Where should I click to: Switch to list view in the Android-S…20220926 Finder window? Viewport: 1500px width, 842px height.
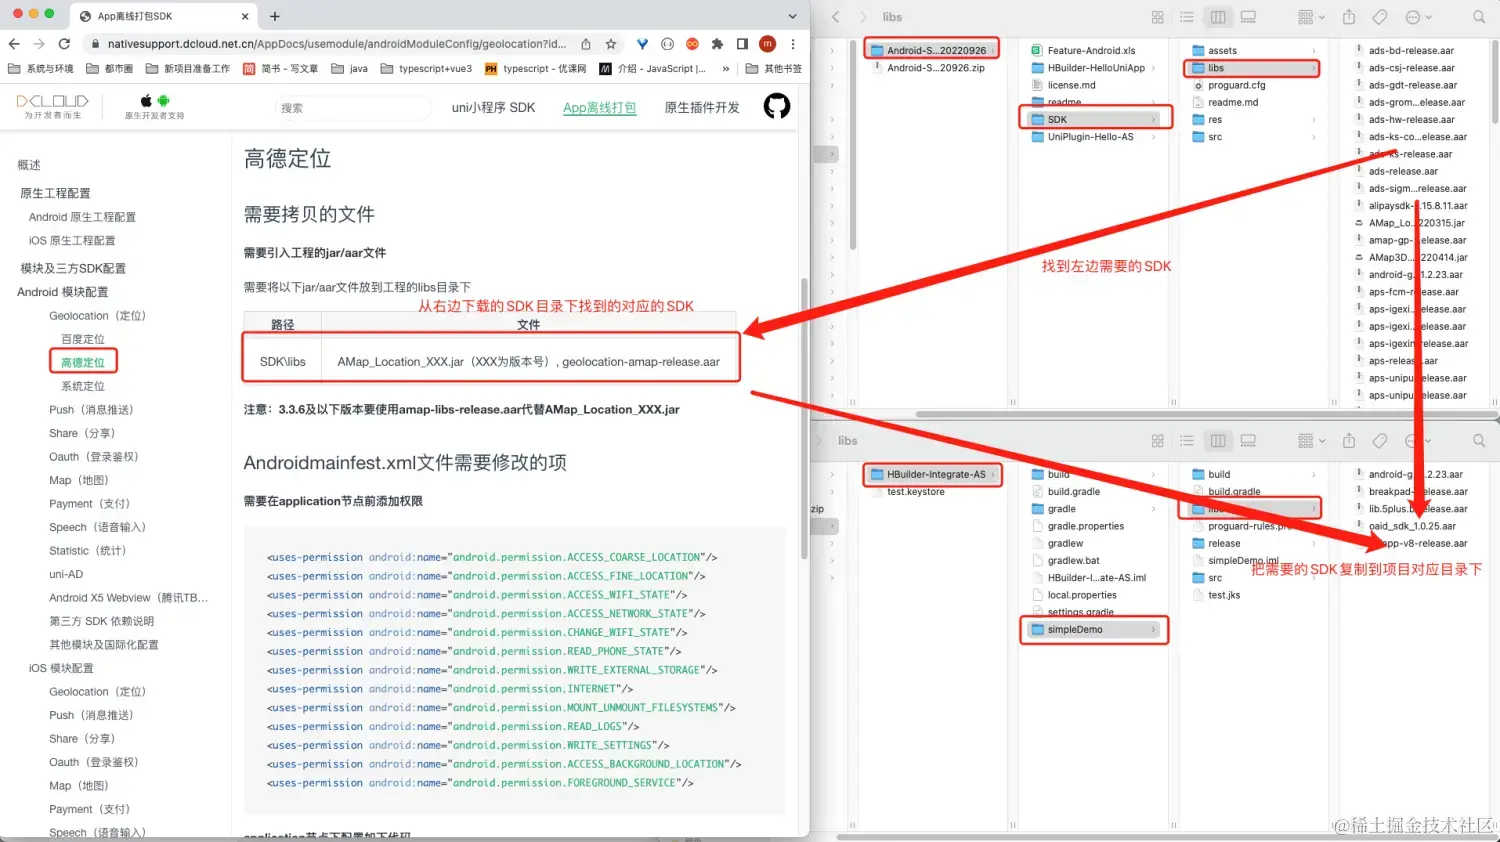(x=1187, y=17)
